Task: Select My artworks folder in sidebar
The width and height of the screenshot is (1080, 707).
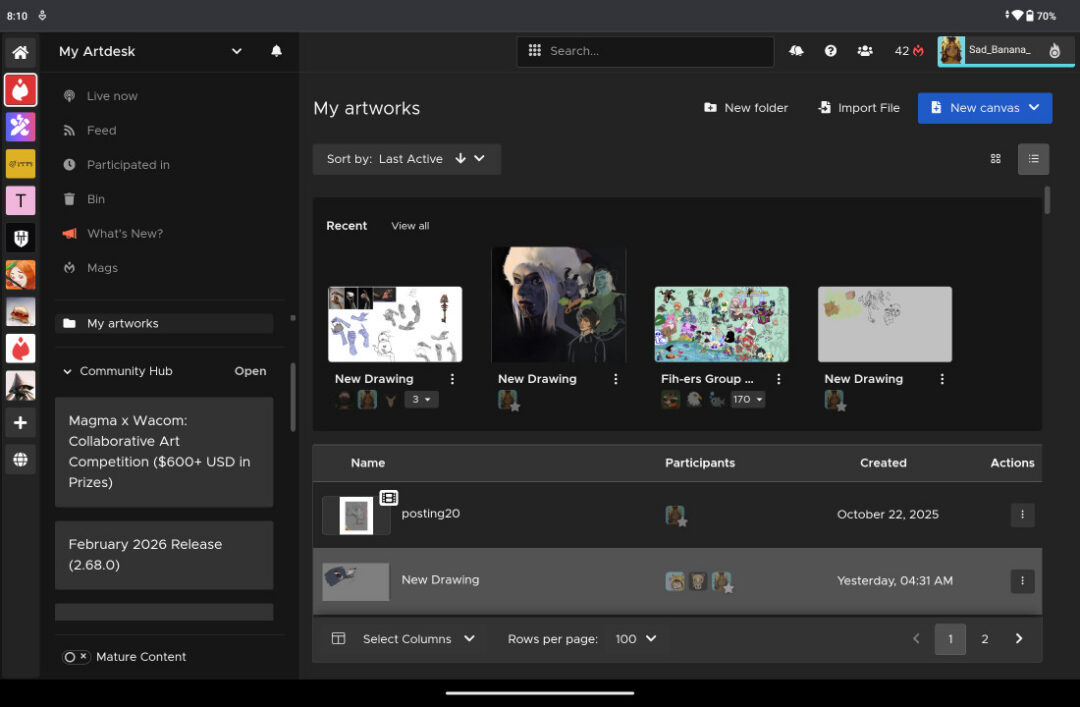Action: tap(164, 323)
